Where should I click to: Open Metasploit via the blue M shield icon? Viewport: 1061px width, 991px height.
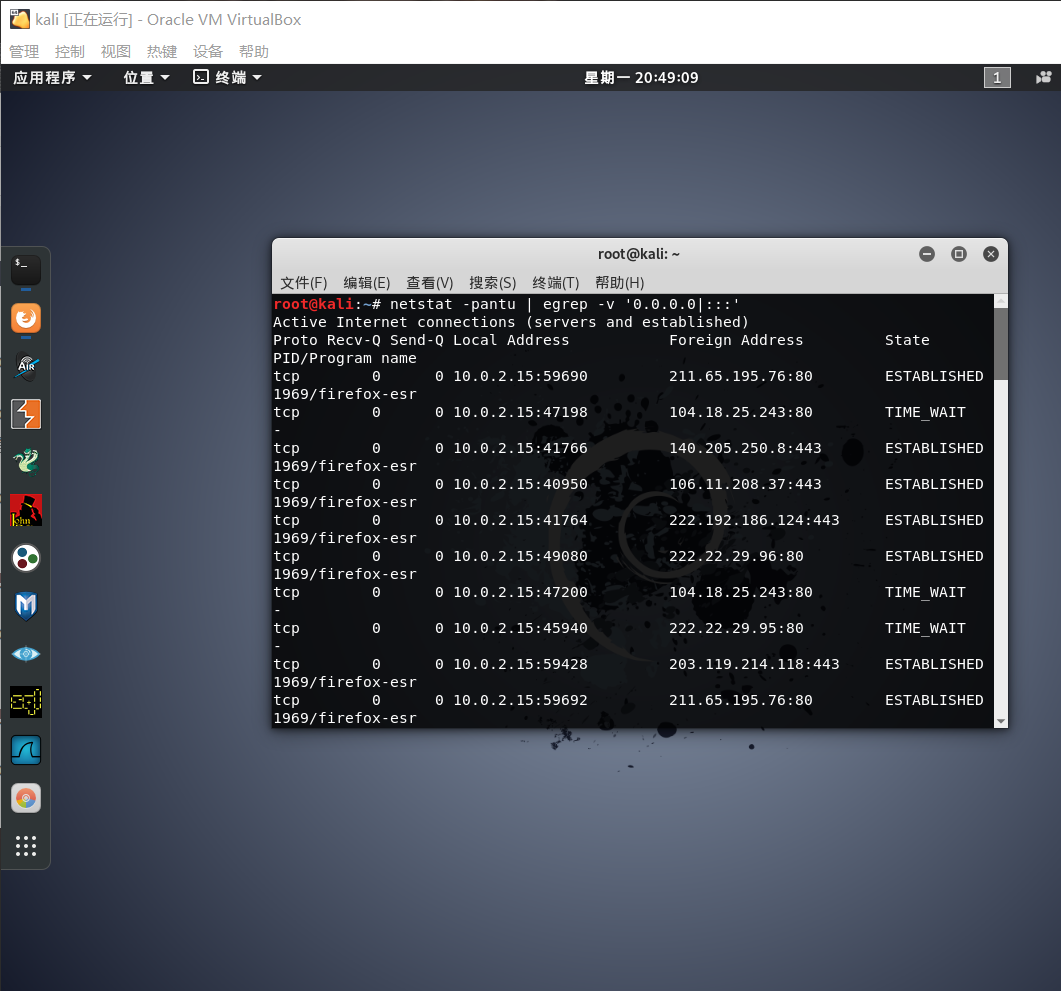pos(25,606)
